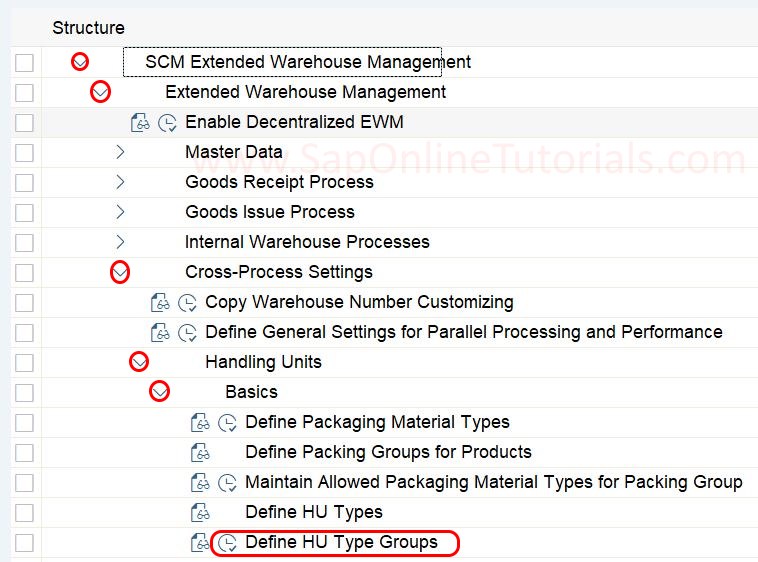758x562 pixels.
Task: Select Define HU Type Groups label
Action: (342, 542)
